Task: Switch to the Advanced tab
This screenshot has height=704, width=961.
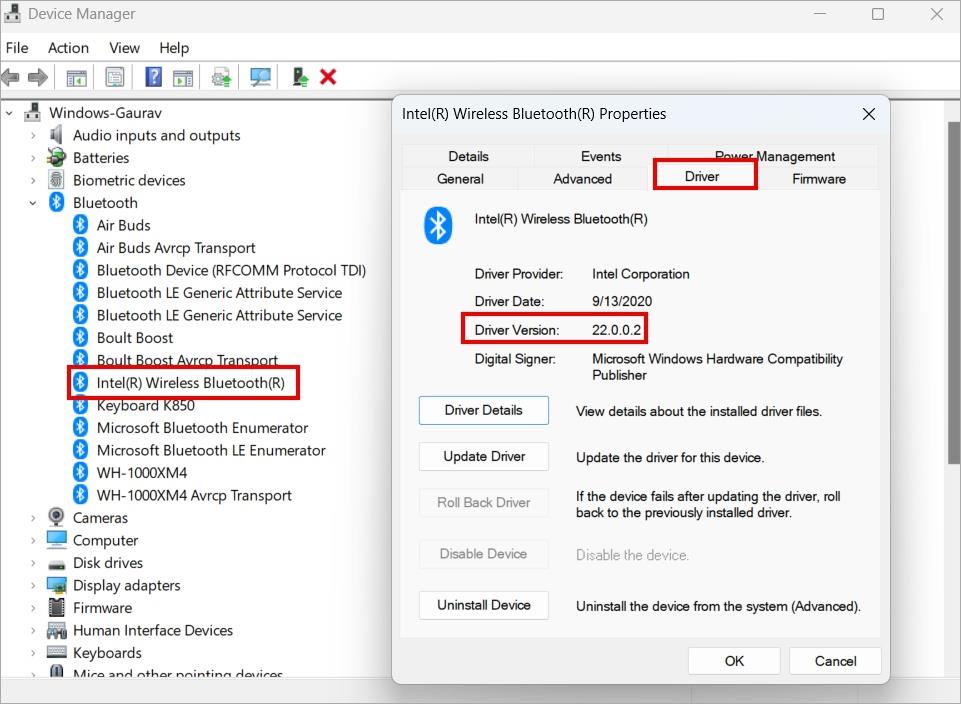Action: pos(582,179)
